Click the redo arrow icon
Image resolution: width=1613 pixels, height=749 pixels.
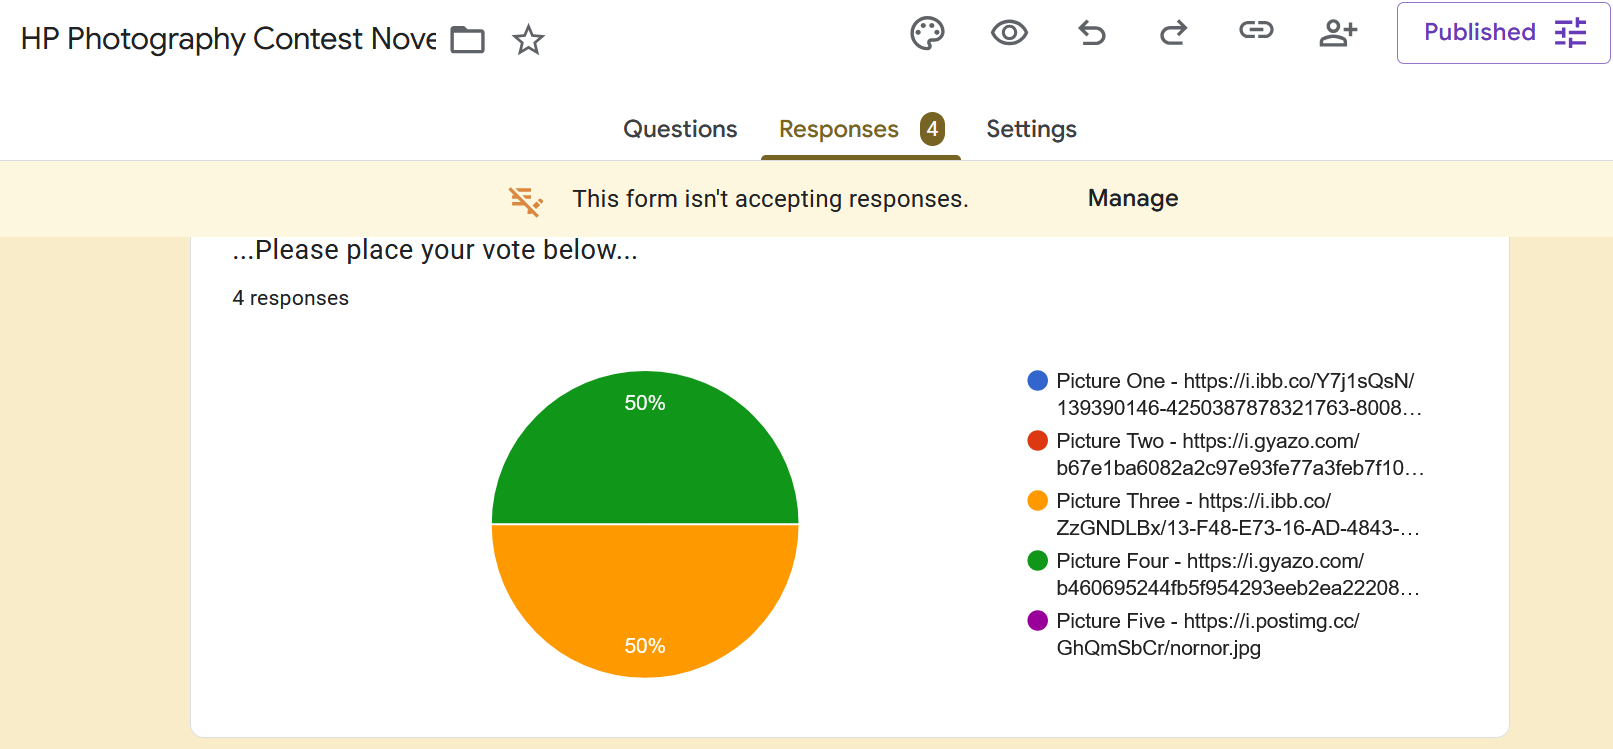coord(1173,33)
